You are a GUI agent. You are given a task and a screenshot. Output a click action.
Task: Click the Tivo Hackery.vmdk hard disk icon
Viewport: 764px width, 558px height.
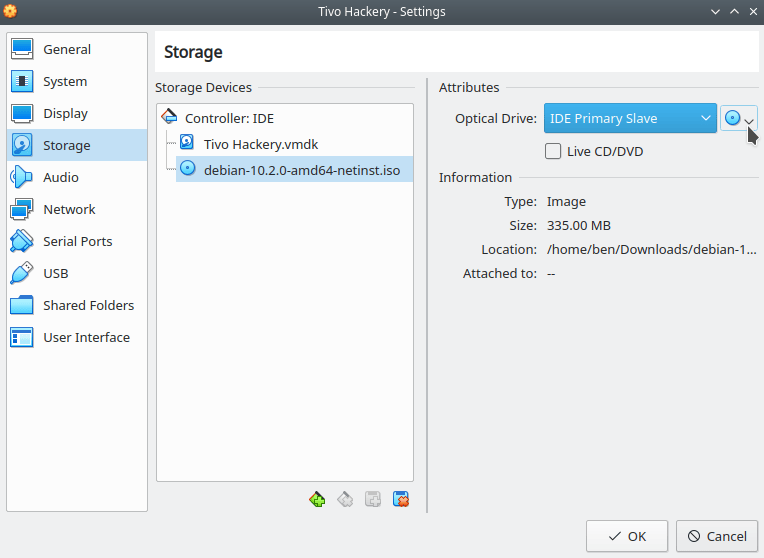[x=187, y=143]
